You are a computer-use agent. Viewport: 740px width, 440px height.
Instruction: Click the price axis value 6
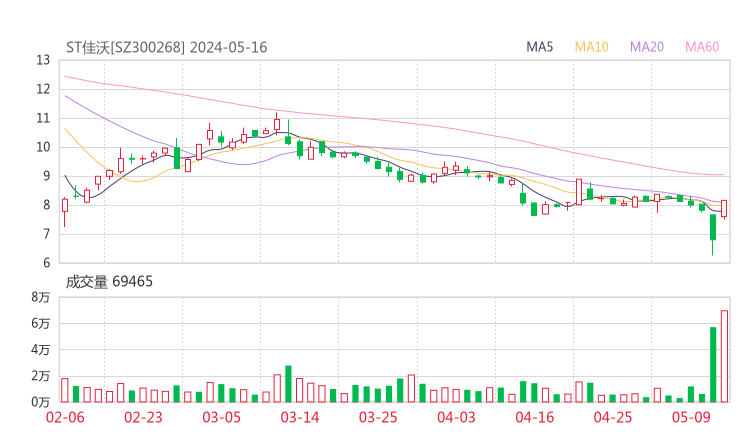click(46, 263)
